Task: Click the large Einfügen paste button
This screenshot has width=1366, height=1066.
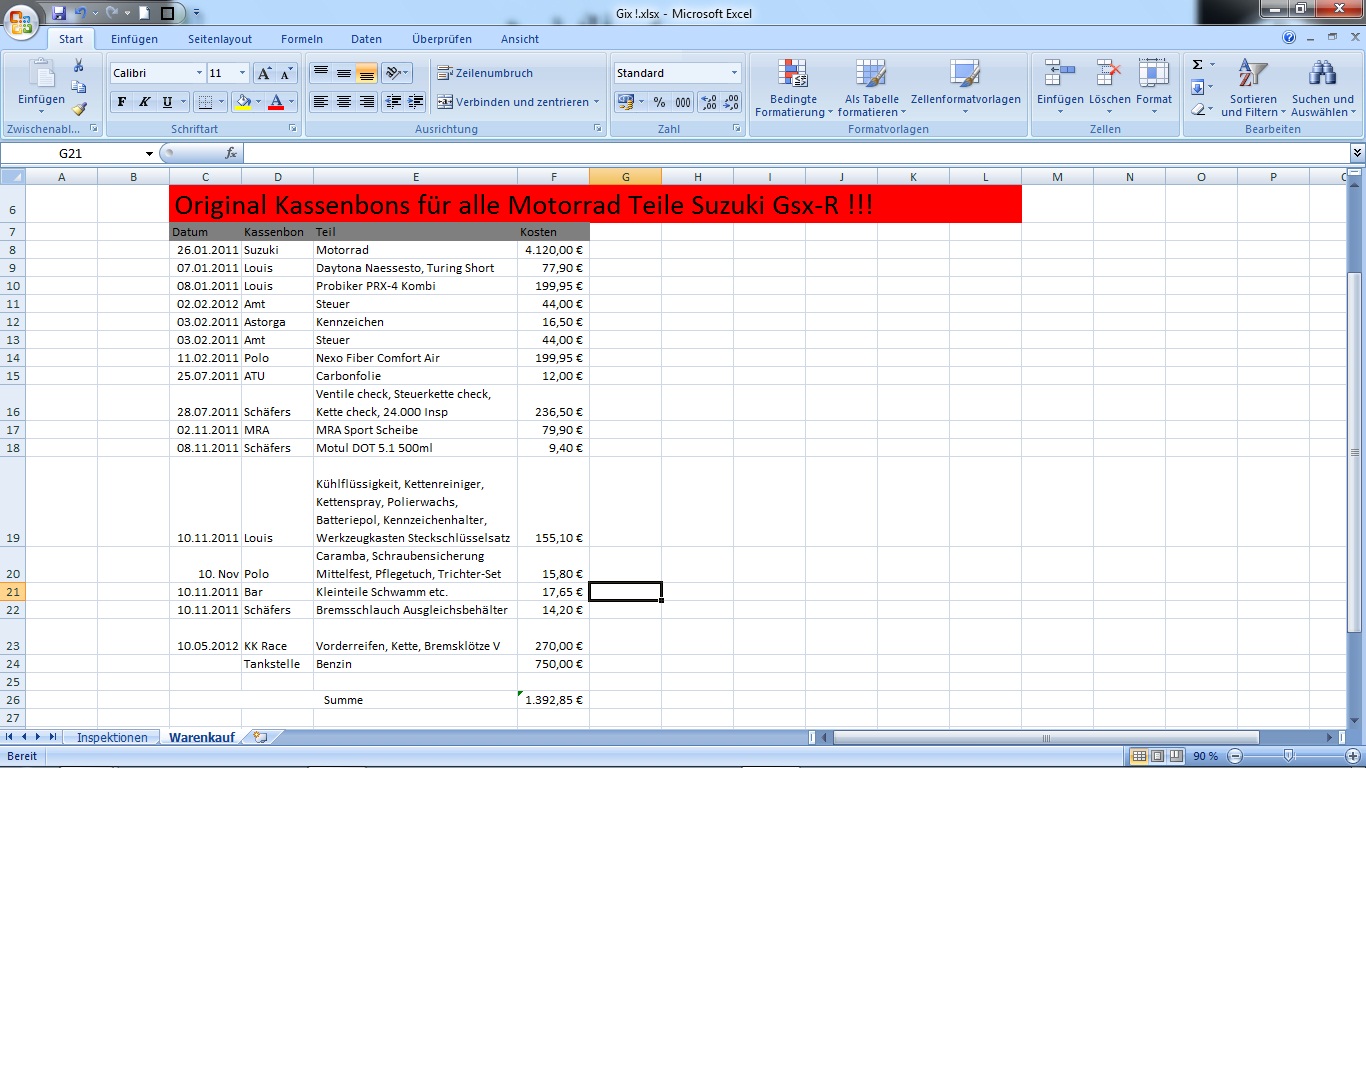Action: (x=41, y=85)
